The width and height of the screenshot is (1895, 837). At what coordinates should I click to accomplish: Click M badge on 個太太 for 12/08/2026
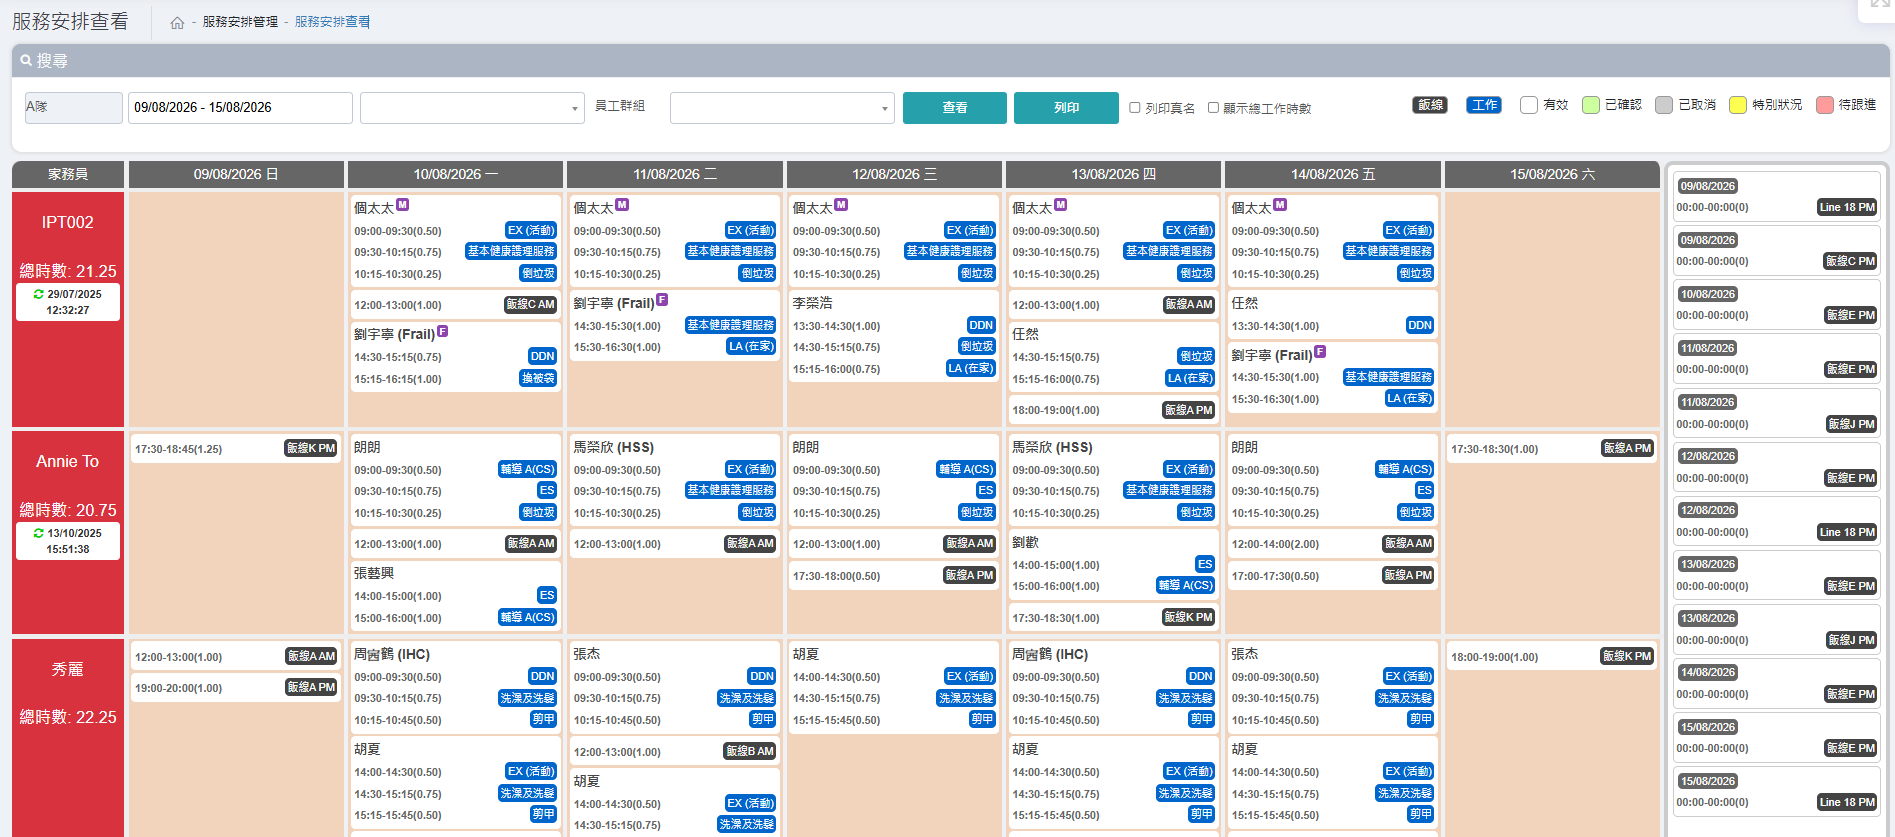click(x=841, y=204)
